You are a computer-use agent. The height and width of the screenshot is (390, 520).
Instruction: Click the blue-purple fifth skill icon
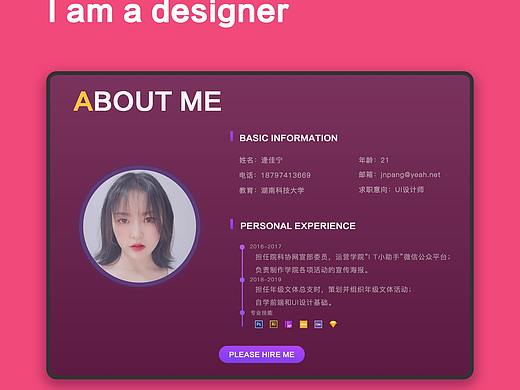coord(318,324)
